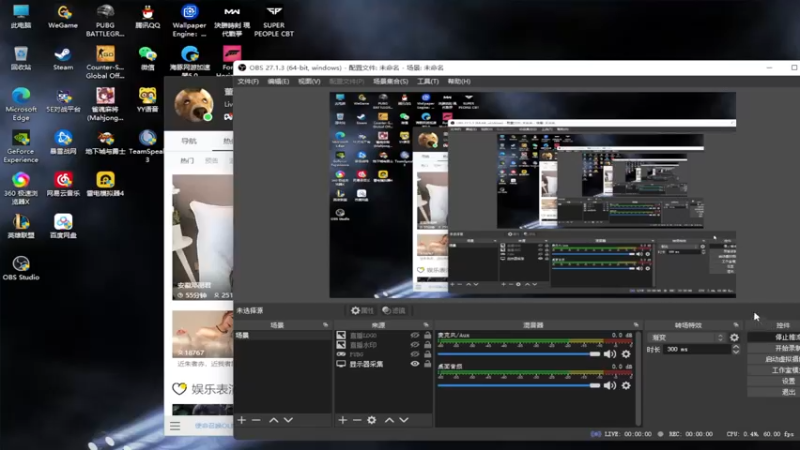Toggle the lock on the 直播LOGO source
Image resolution: width=800 pixels, height=450 pixels.
coord(428,335)
